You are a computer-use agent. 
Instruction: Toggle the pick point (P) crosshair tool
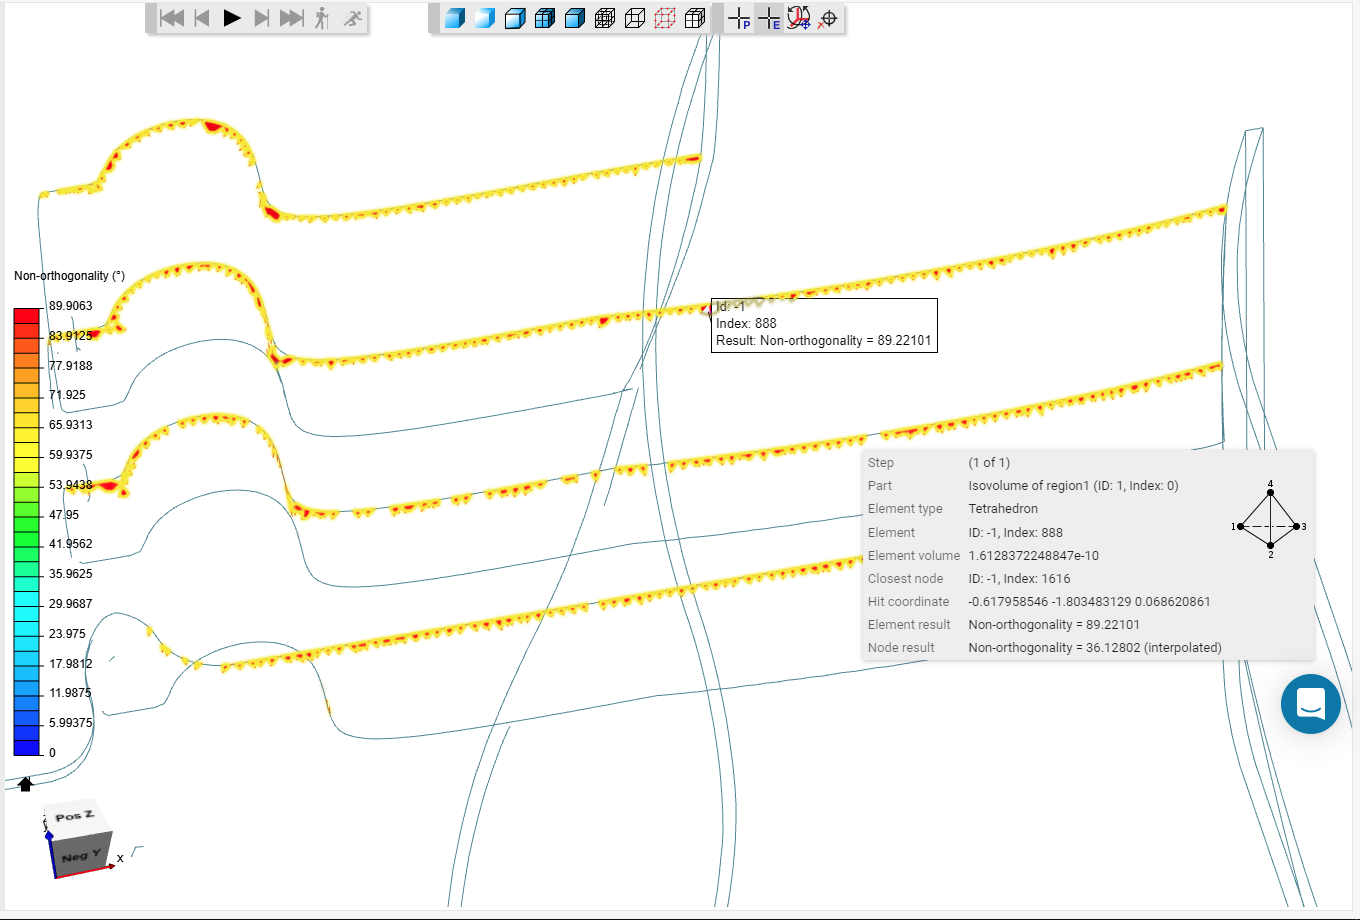739,18
